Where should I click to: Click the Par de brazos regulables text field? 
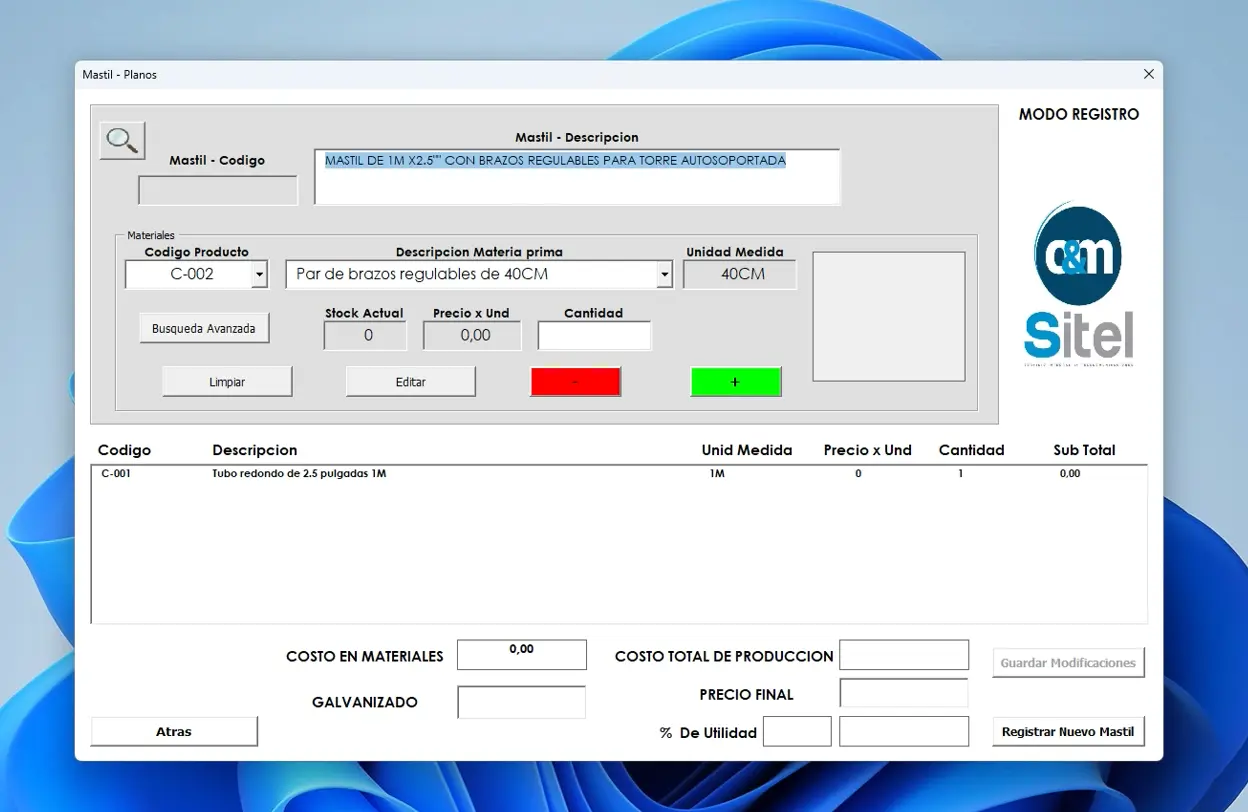(471, 274)
